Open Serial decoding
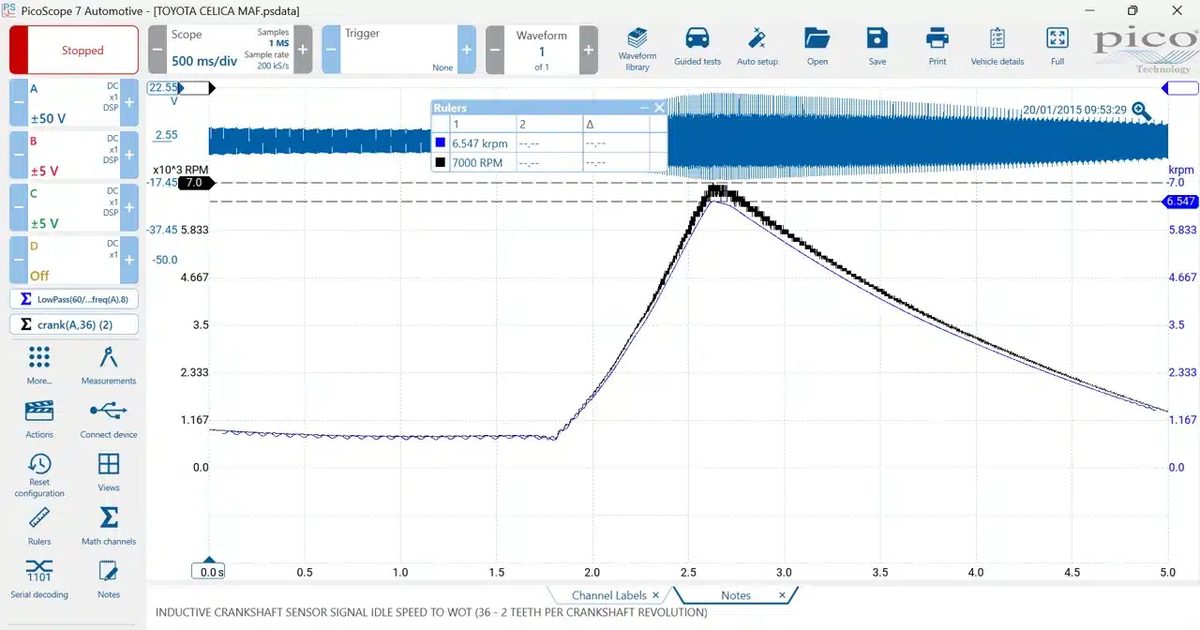 [39, 579]
